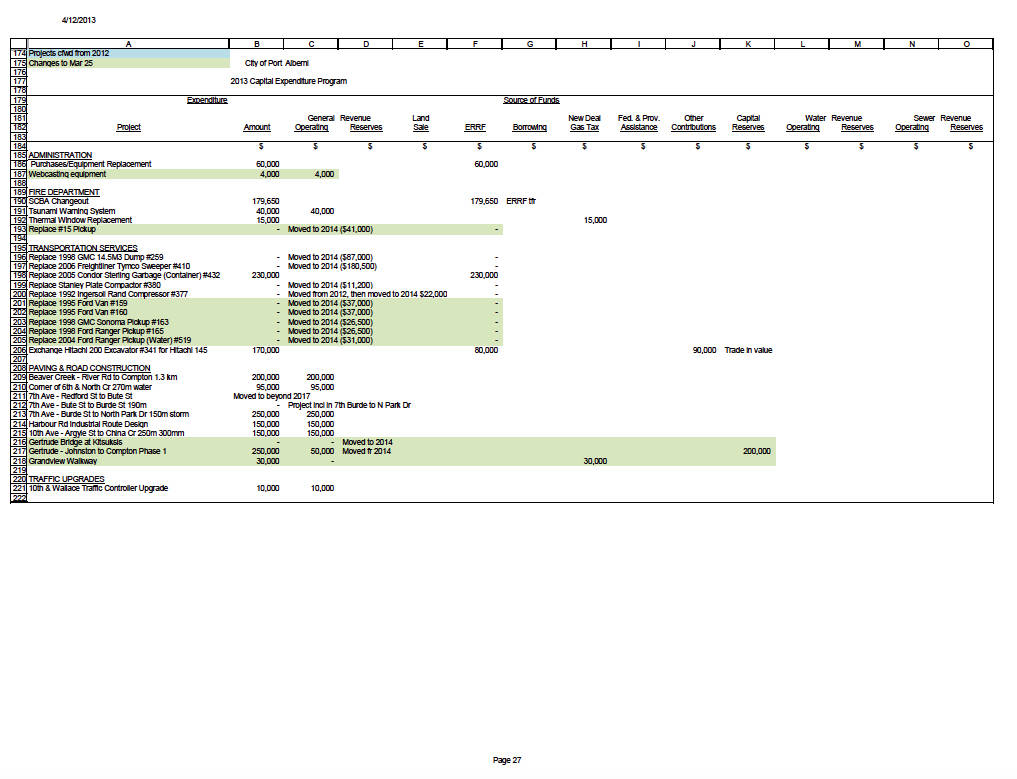
Task: Click the 'Source of Funds' heading
Action: [x=531, y=100]
